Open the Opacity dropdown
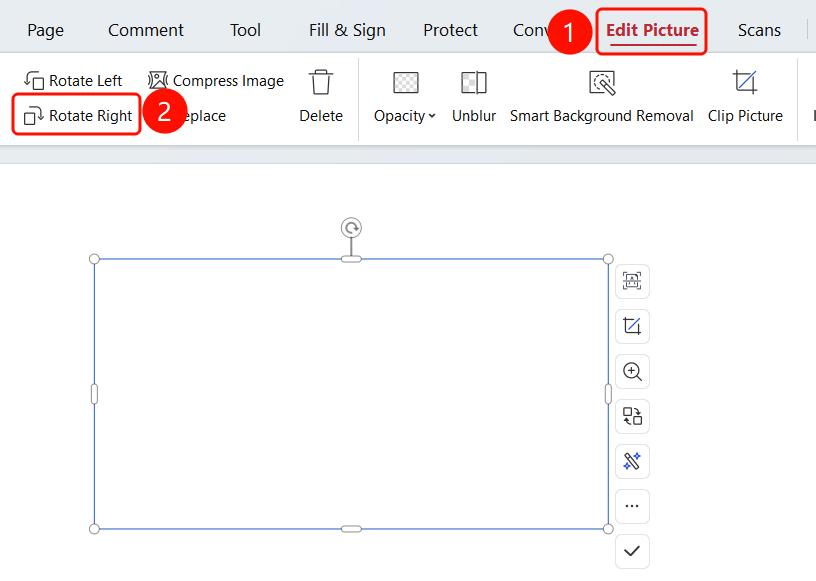The width and height of the screenshot is (816, 581). click(404, 97)
